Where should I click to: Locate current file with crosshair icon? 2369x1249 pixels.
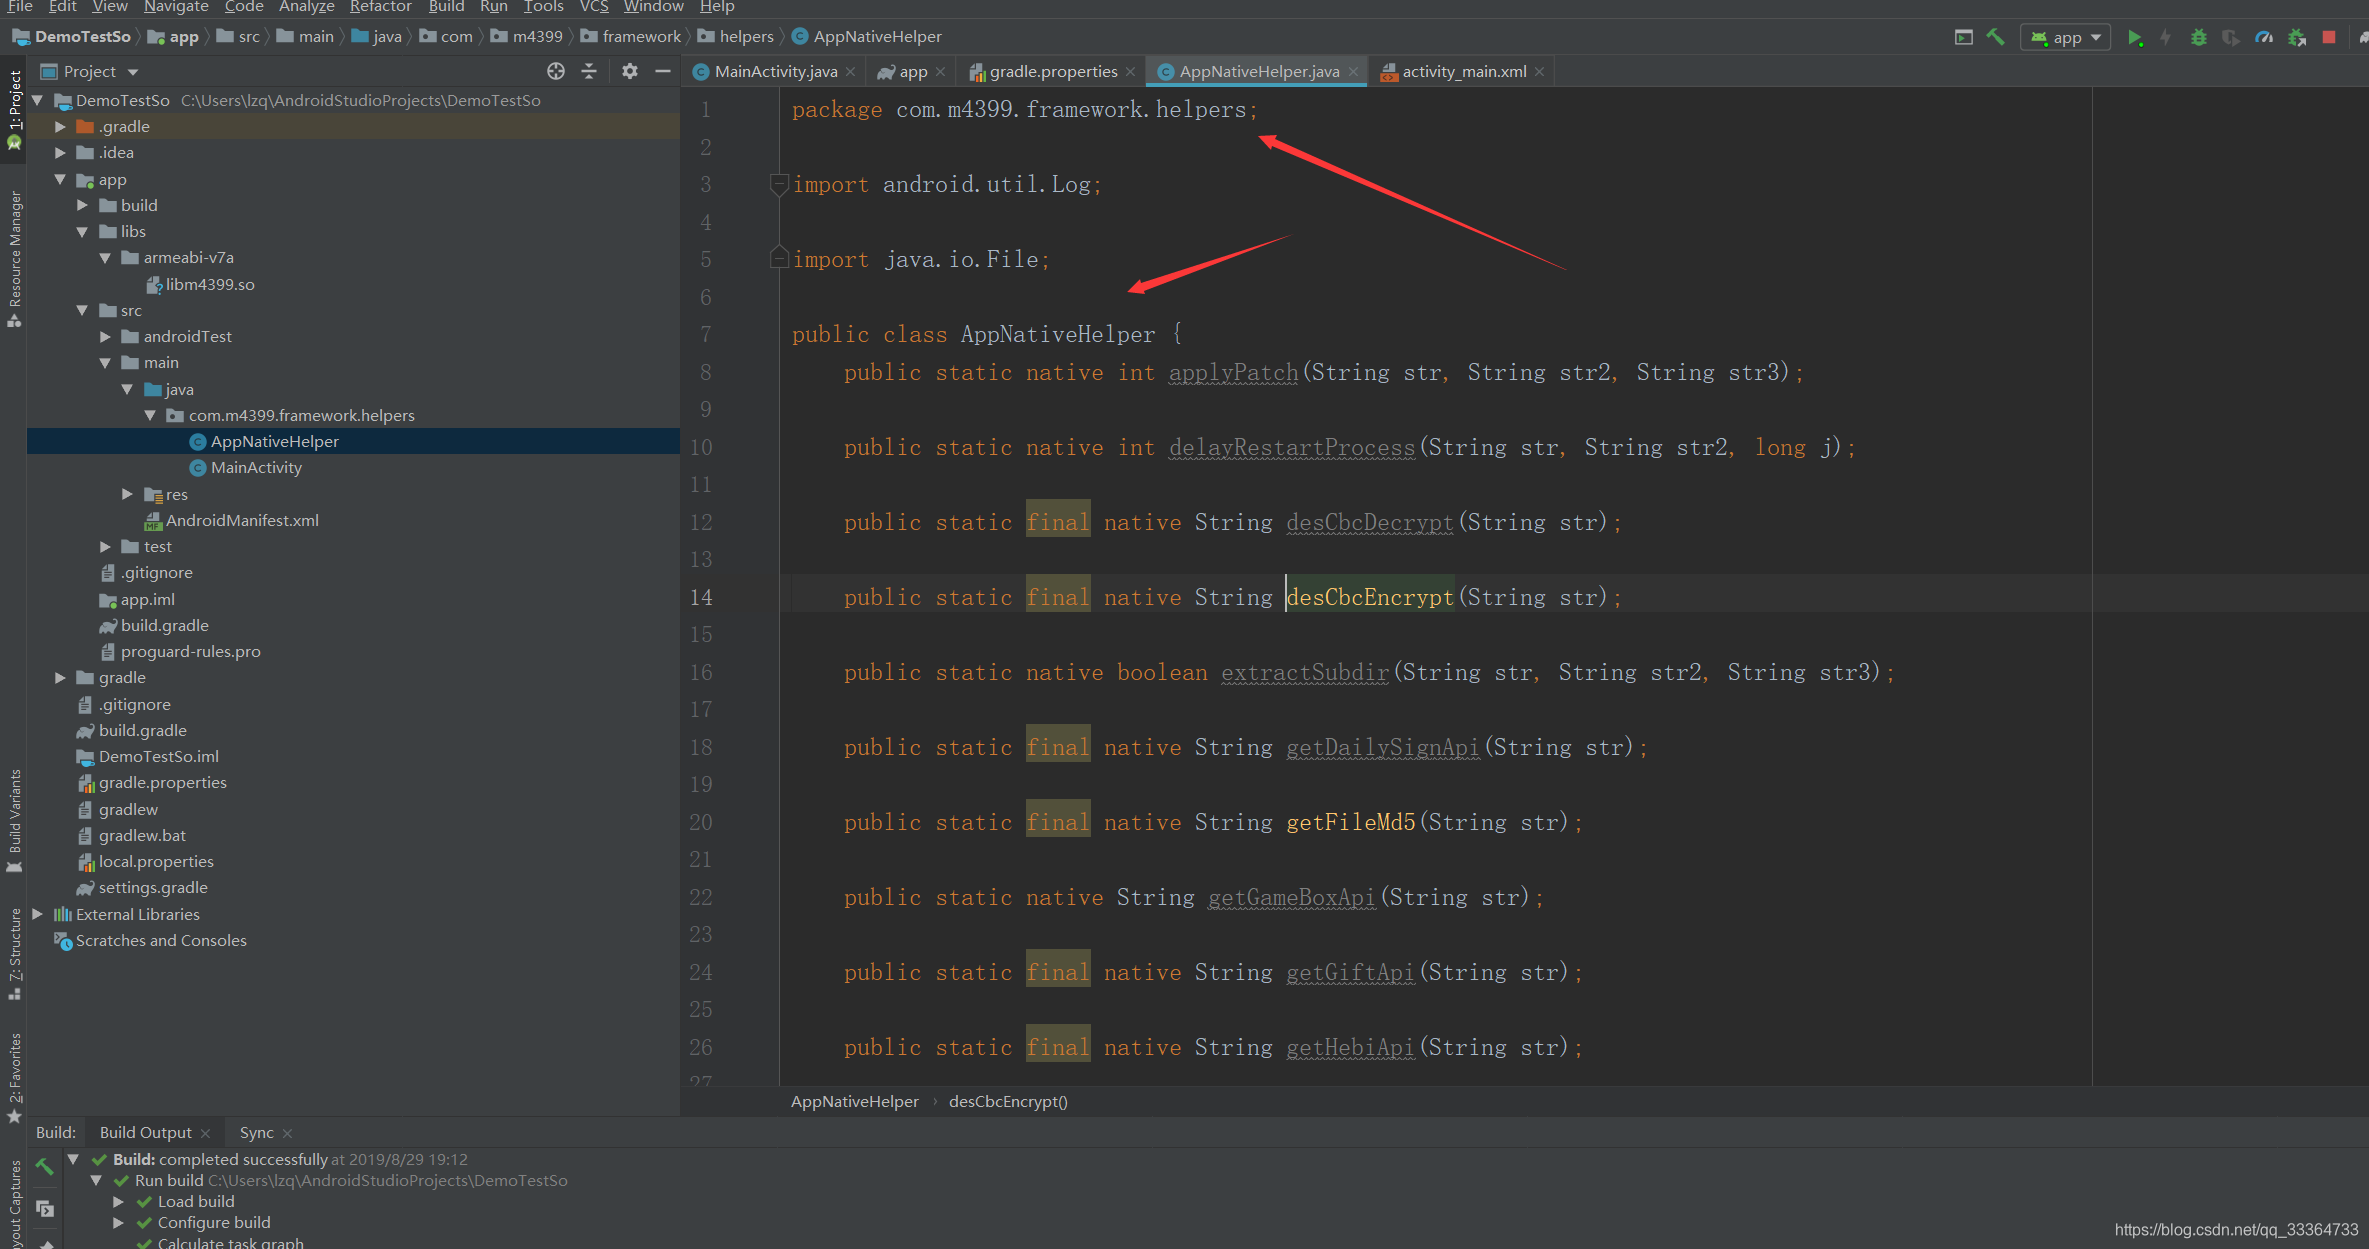point(556,71)
